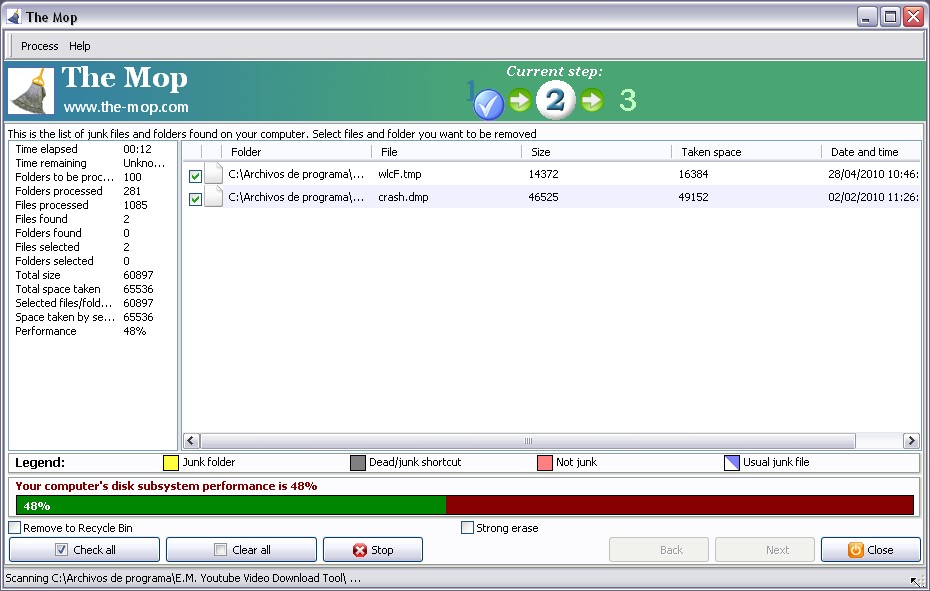Click the Files processed value 1085

tap(135, 205)
